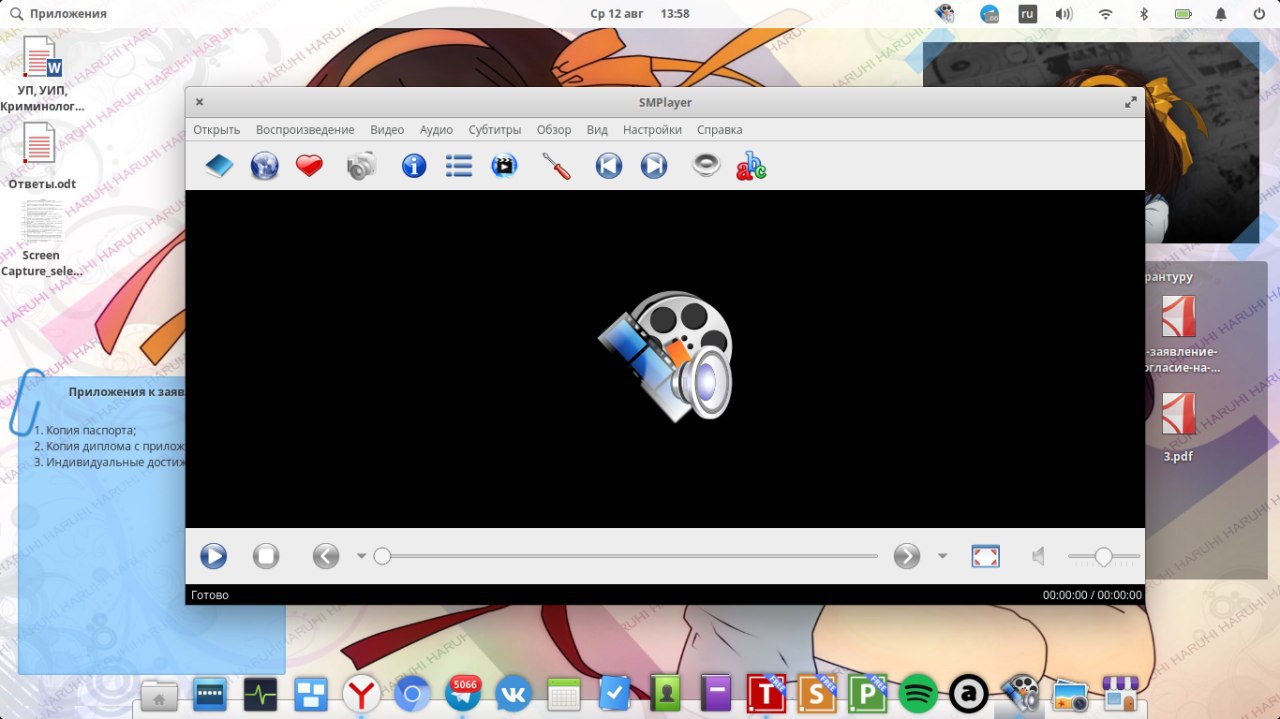Click the audio speaker disc toolbar icon
This screenshot has width=1280, height=719.
click(x=706, y=165)
